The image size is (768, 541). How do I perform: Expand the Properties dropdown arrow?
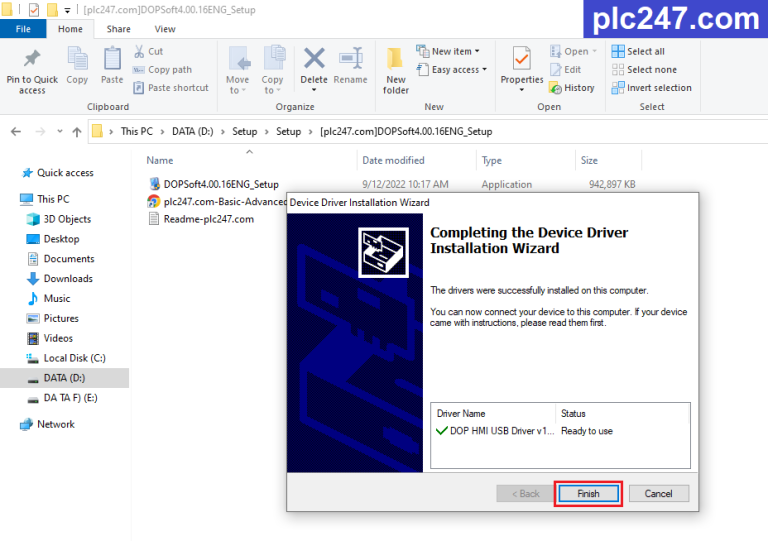[522, 90]
